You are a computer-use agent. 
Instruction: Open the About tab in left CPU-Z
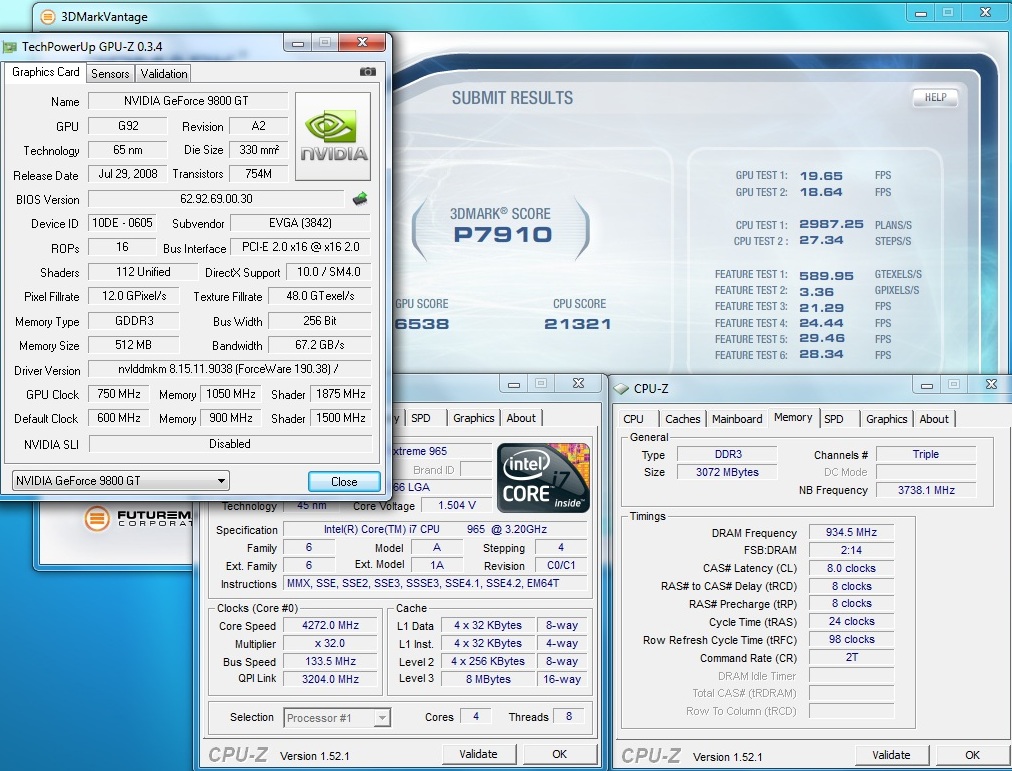pyautogui.click(x=521, y=418)
